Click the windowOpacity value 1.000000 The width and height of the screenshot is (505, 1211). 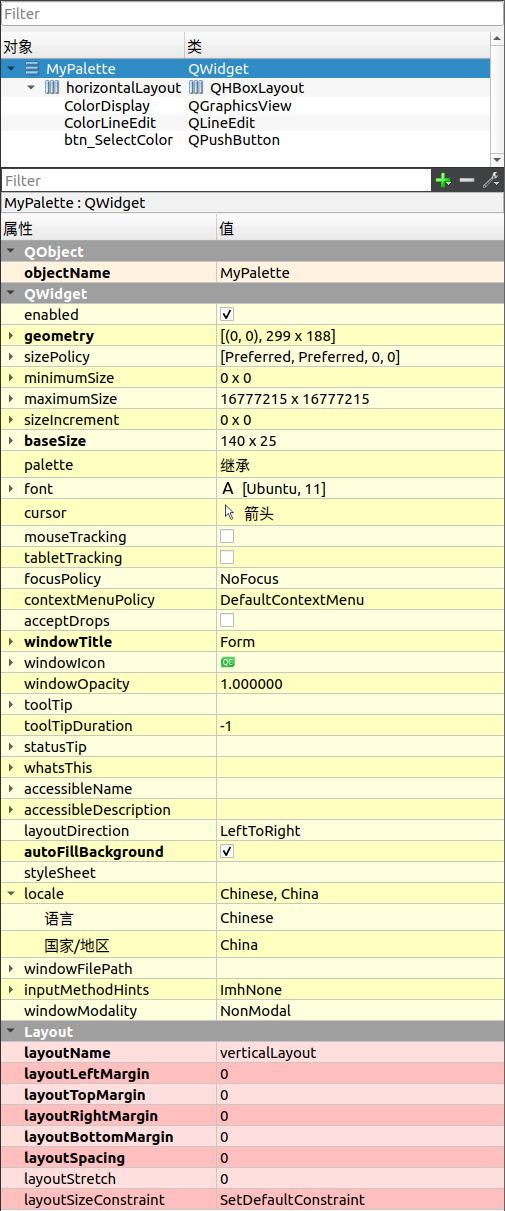click(x=251, y=684)
